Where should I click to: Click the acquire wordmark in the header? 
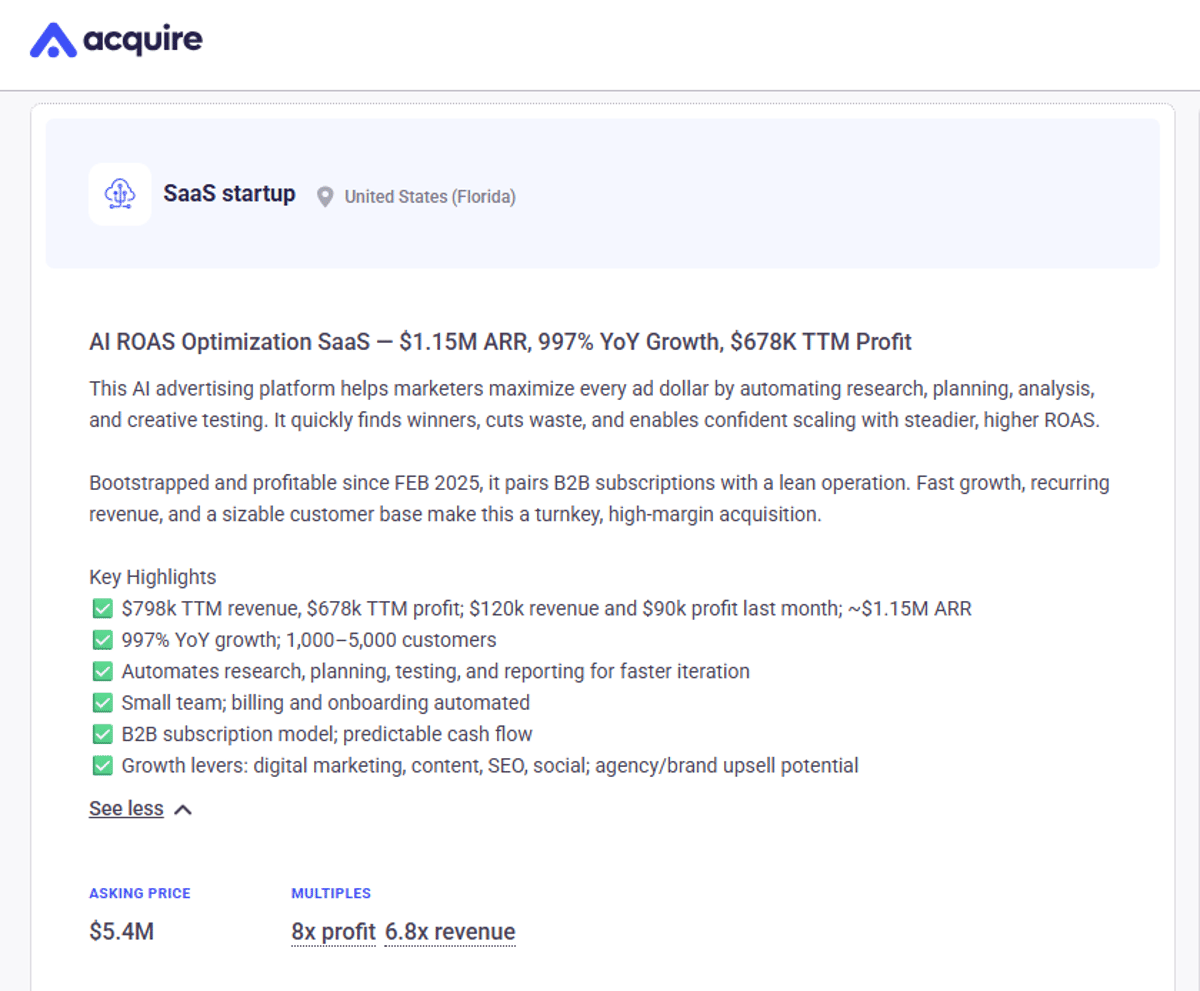[x=142, y=41]
